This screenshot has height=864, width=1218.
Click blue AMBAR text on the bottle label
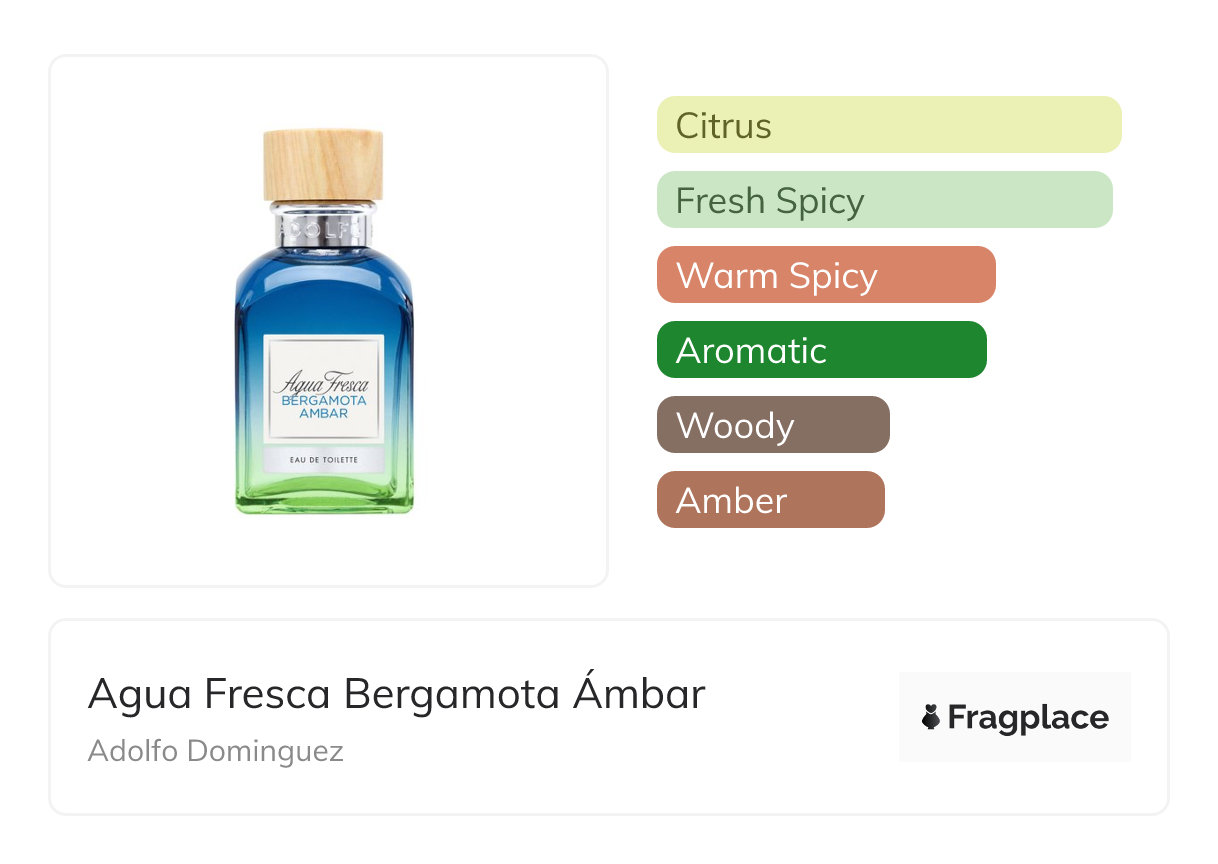pos(323,413)
